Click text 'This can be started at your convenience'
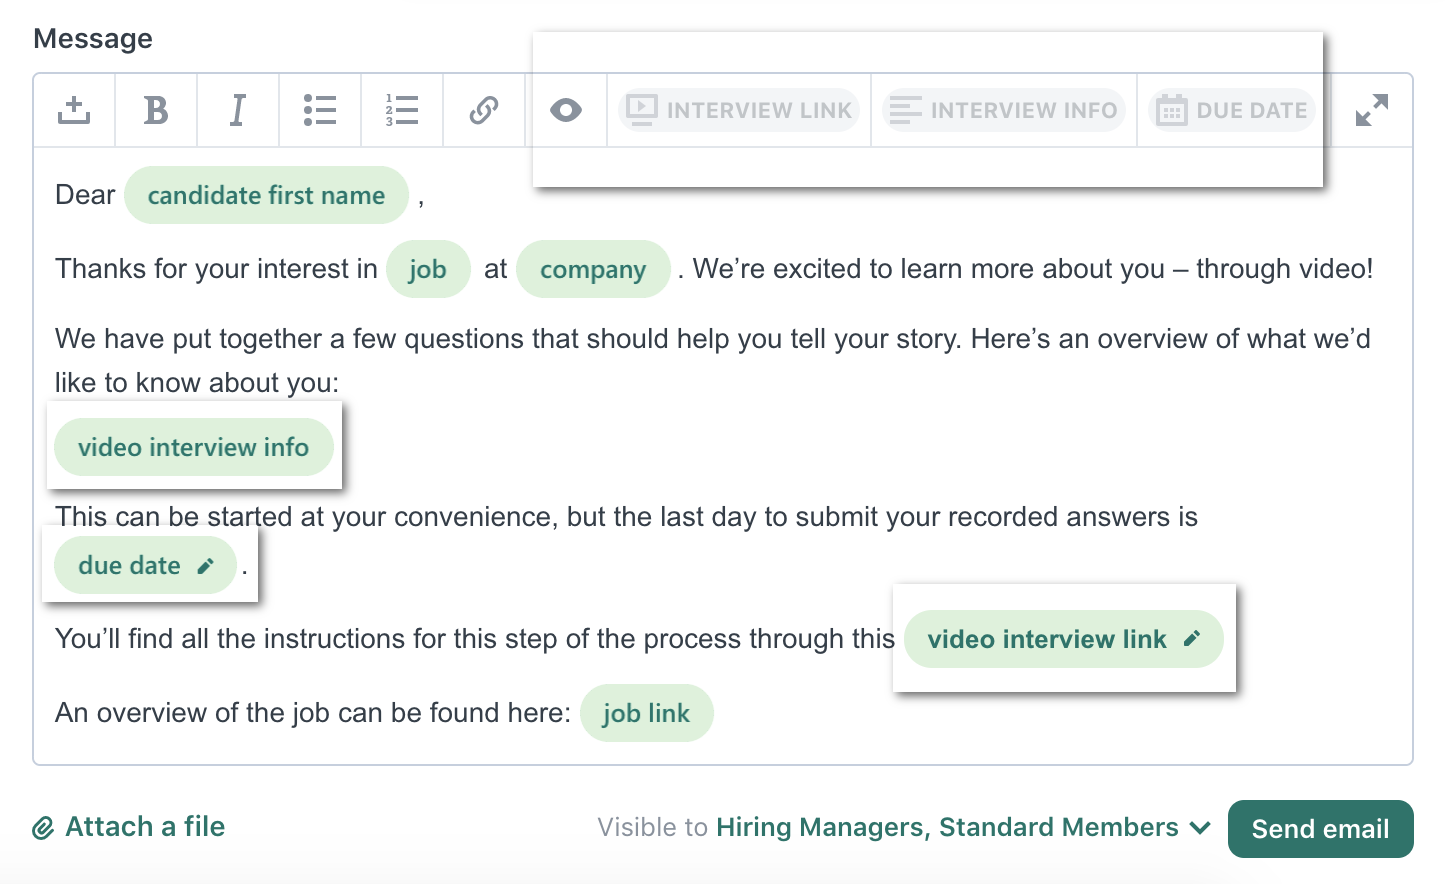The height and width of the screenshot is (884, 1446). (304, 517)
